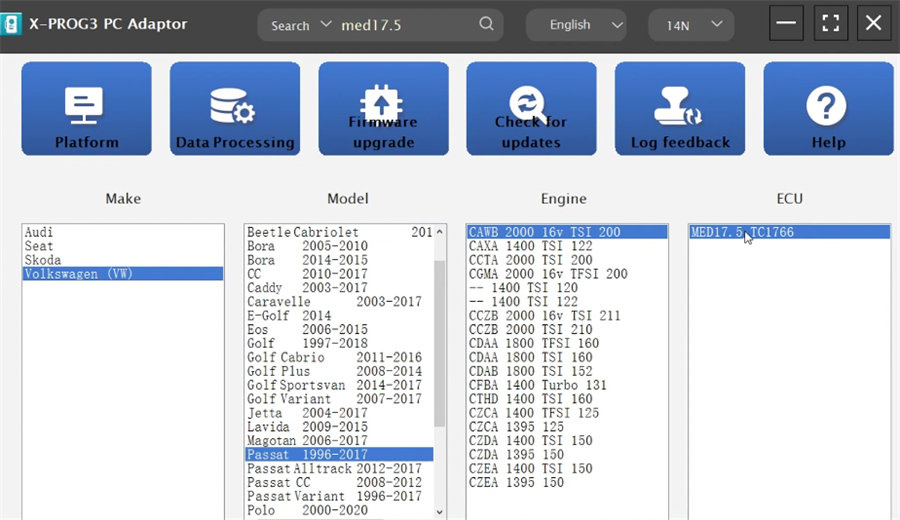Image resolution: width=900 pixels, height=520 pixels.
Task: Select Beetle Cabriolet model
Action: pyautogui.click(x=339, y=232)
